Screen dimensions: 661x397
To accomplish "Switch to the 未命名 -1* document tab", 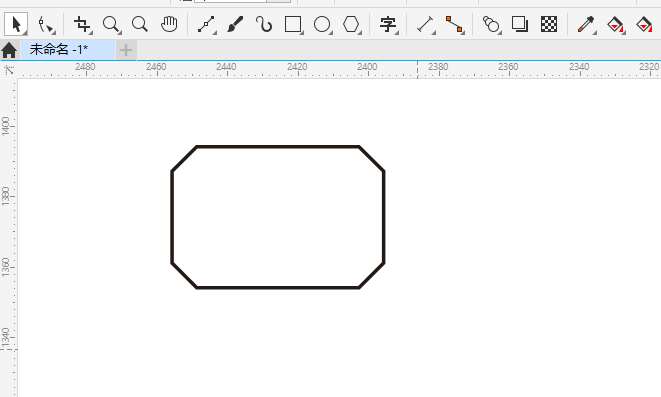I will [68, 50].
